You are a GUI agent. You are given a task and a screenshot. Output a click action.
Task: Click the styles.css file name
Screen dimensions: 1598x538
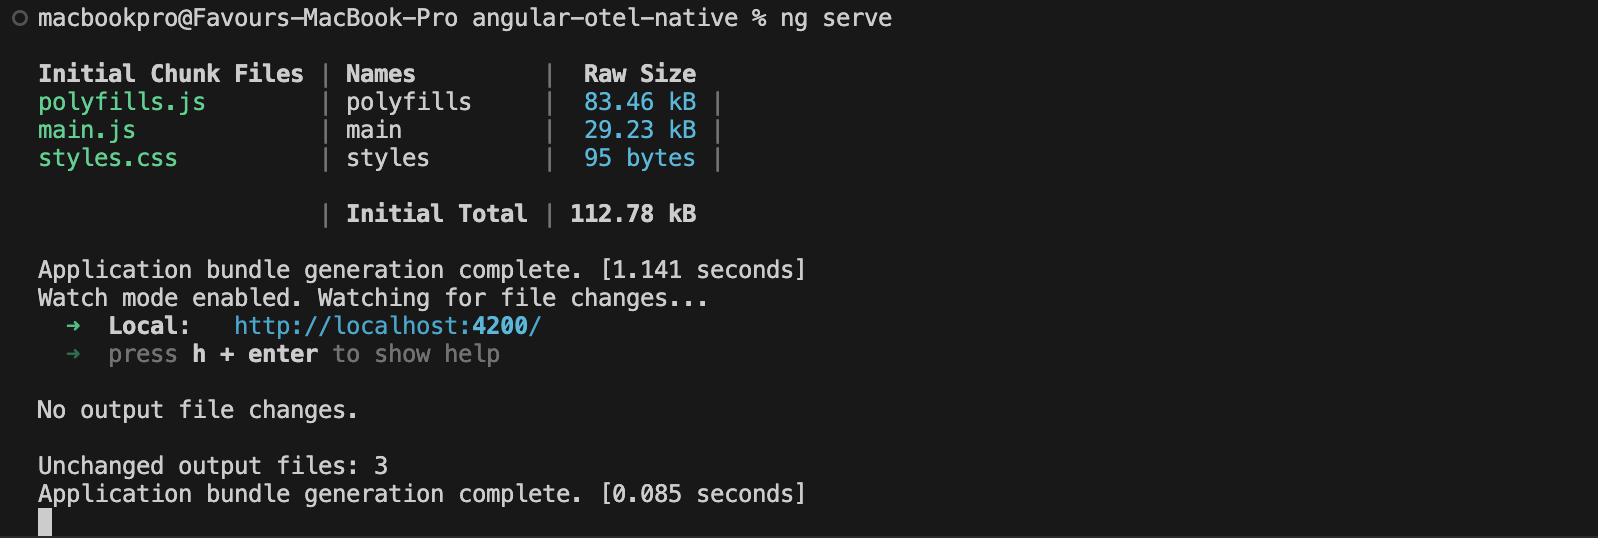(x=108, y=158)
